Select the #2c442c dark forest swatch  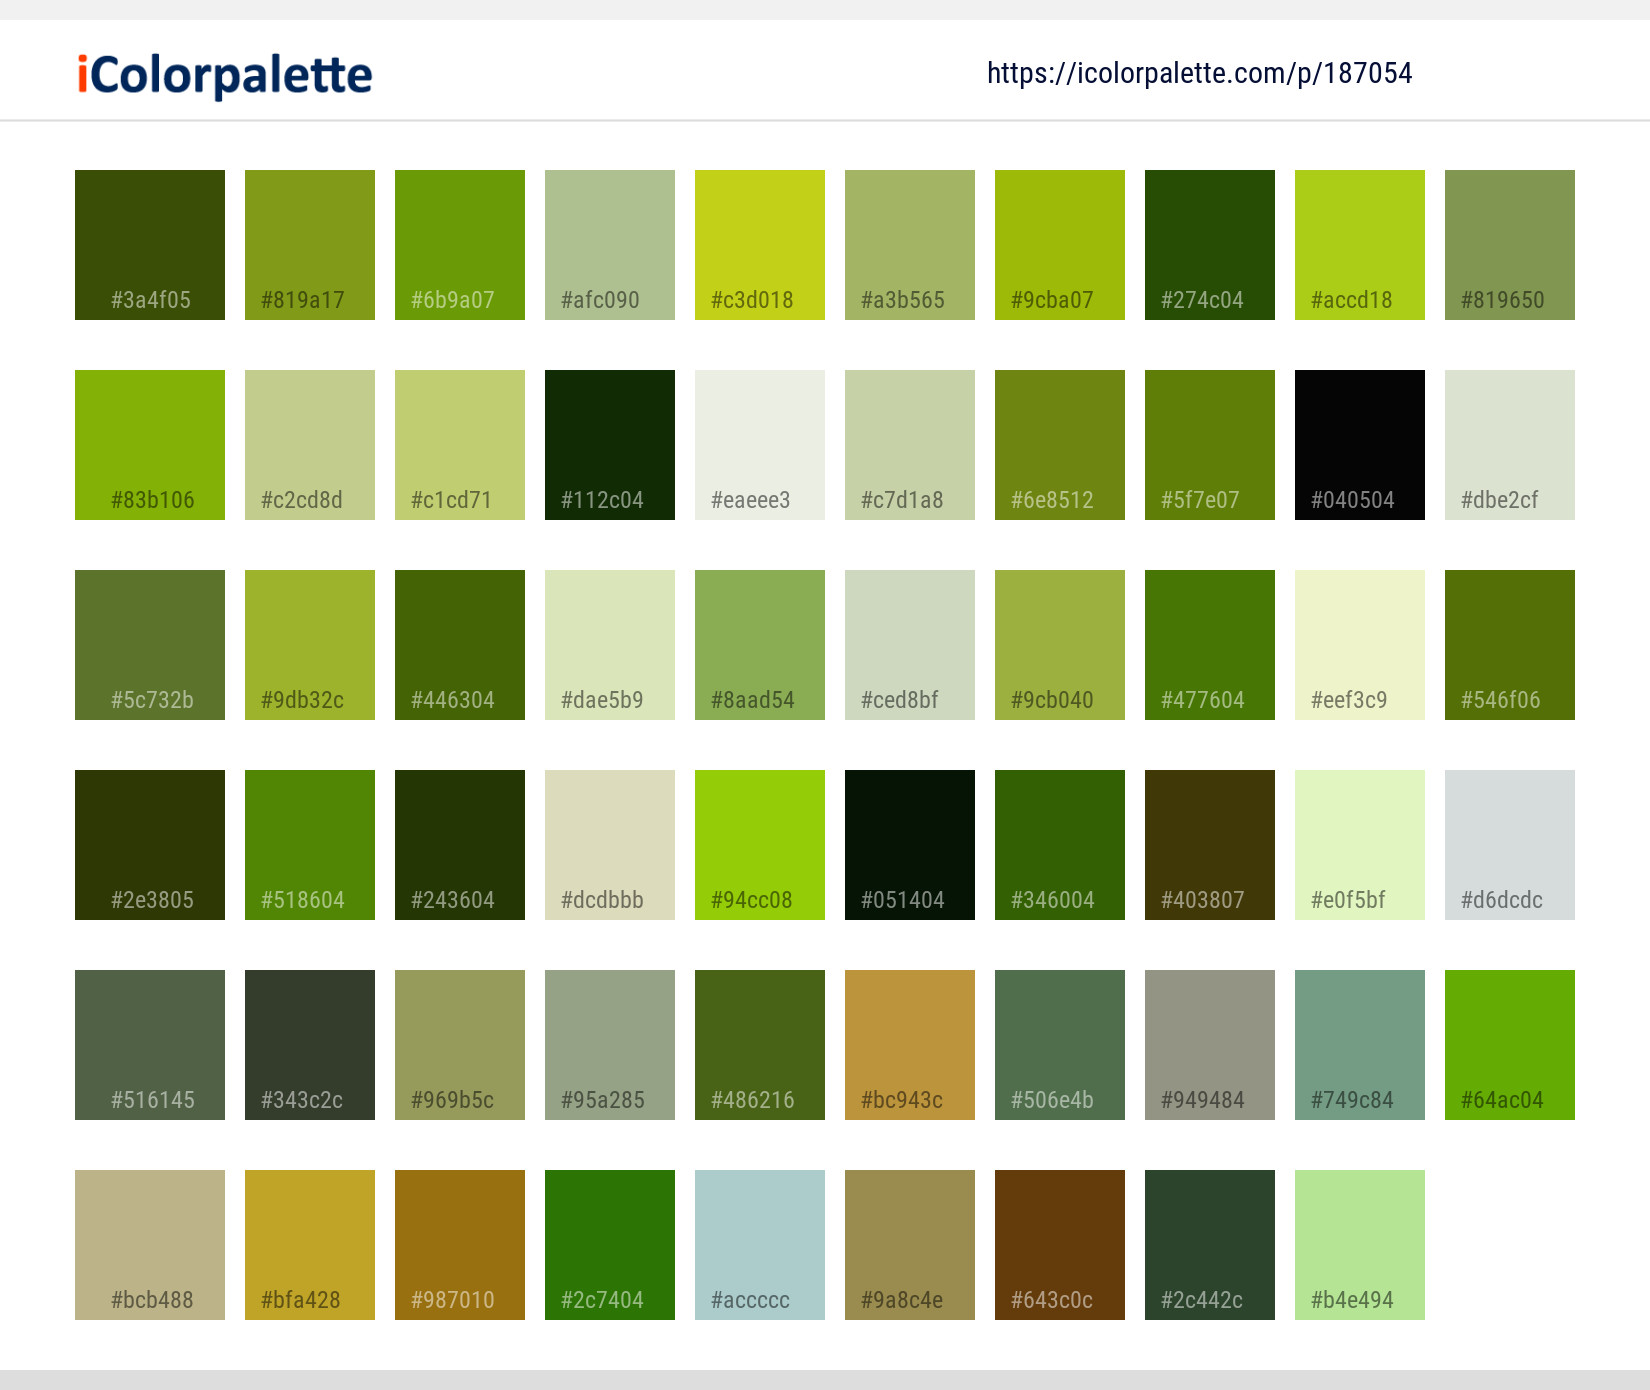pos(1210,1245)
